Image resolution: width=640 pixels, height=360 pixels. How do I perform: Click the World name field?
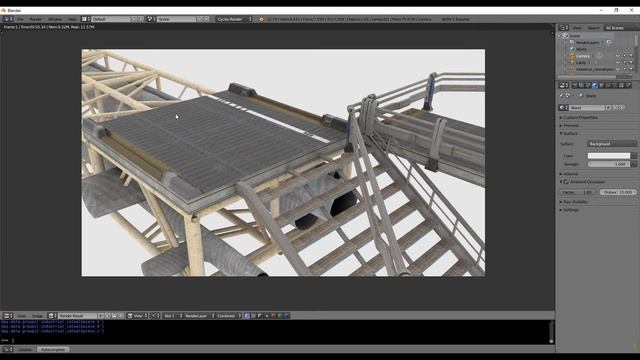click(587, 108)
